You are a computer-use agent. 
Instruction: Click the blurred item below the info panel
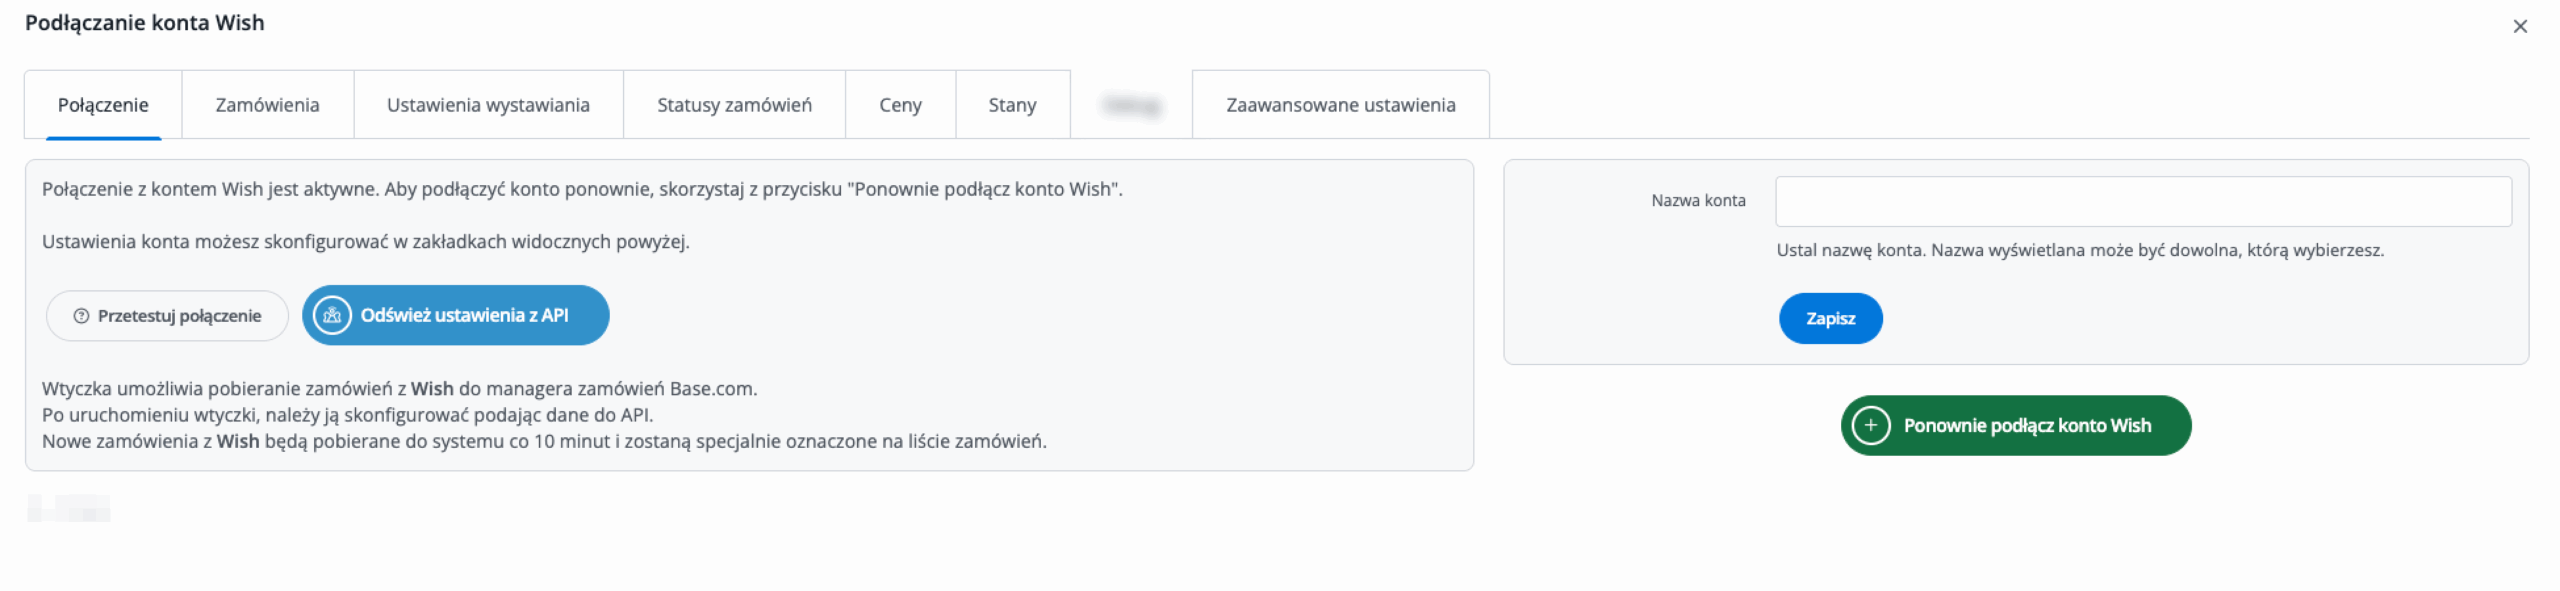pyautogui.click(x=69, y=509)
